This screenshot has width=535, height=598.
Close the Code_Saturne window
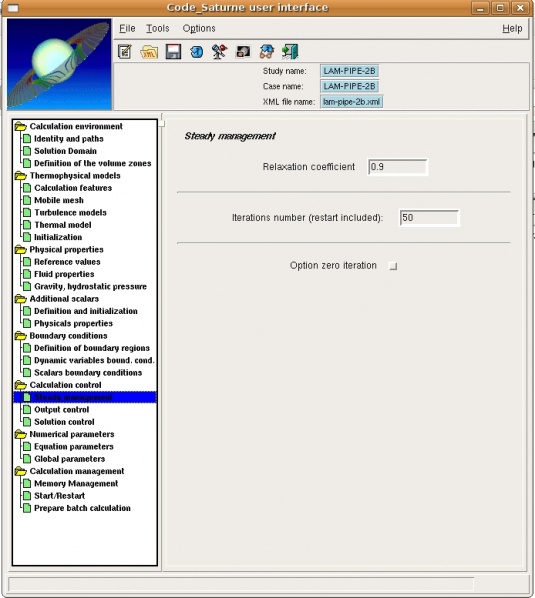pos(520,8)
